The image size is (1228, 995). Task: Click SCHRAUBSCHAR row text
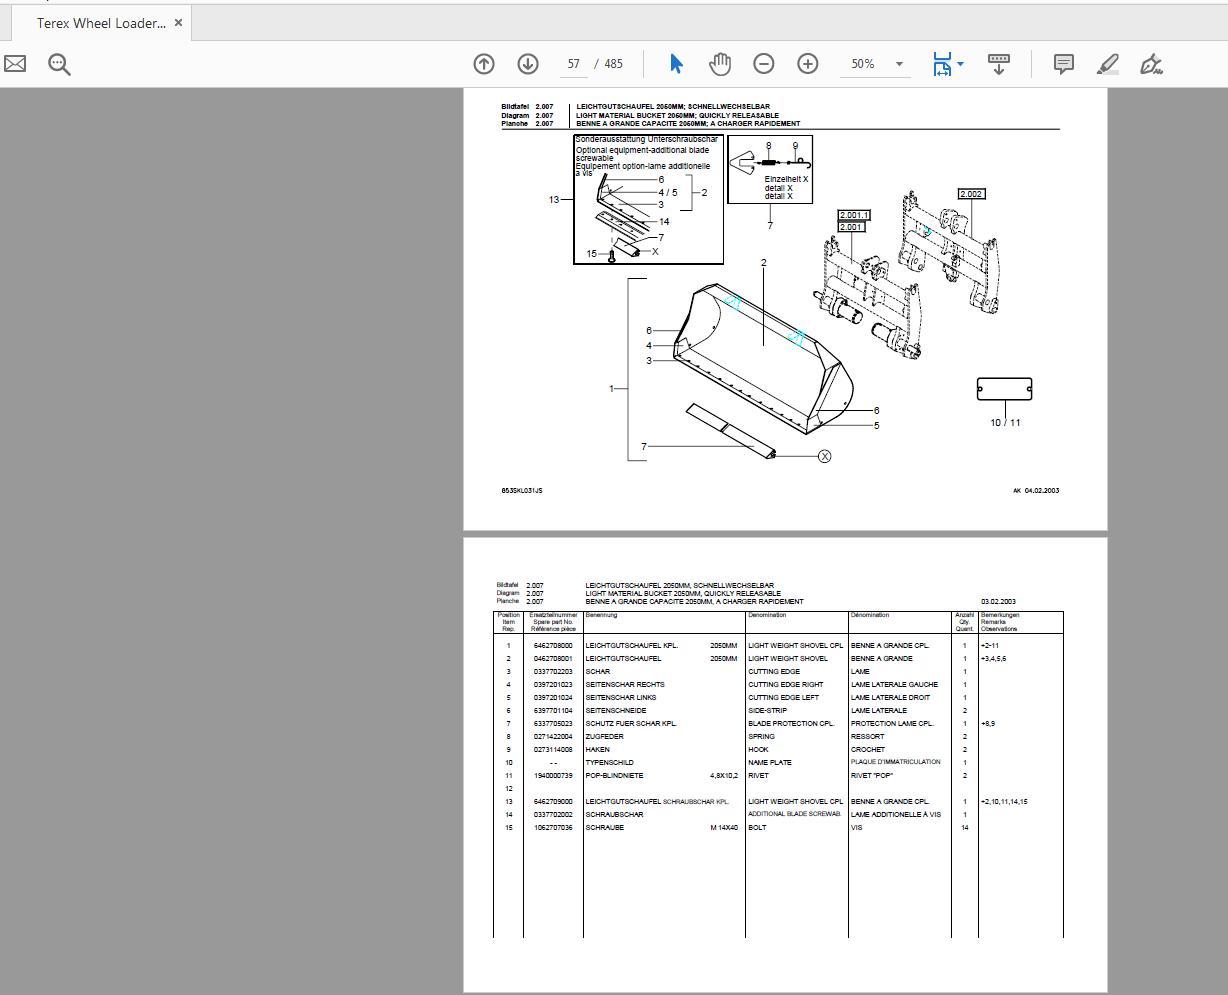pos(614,815)
